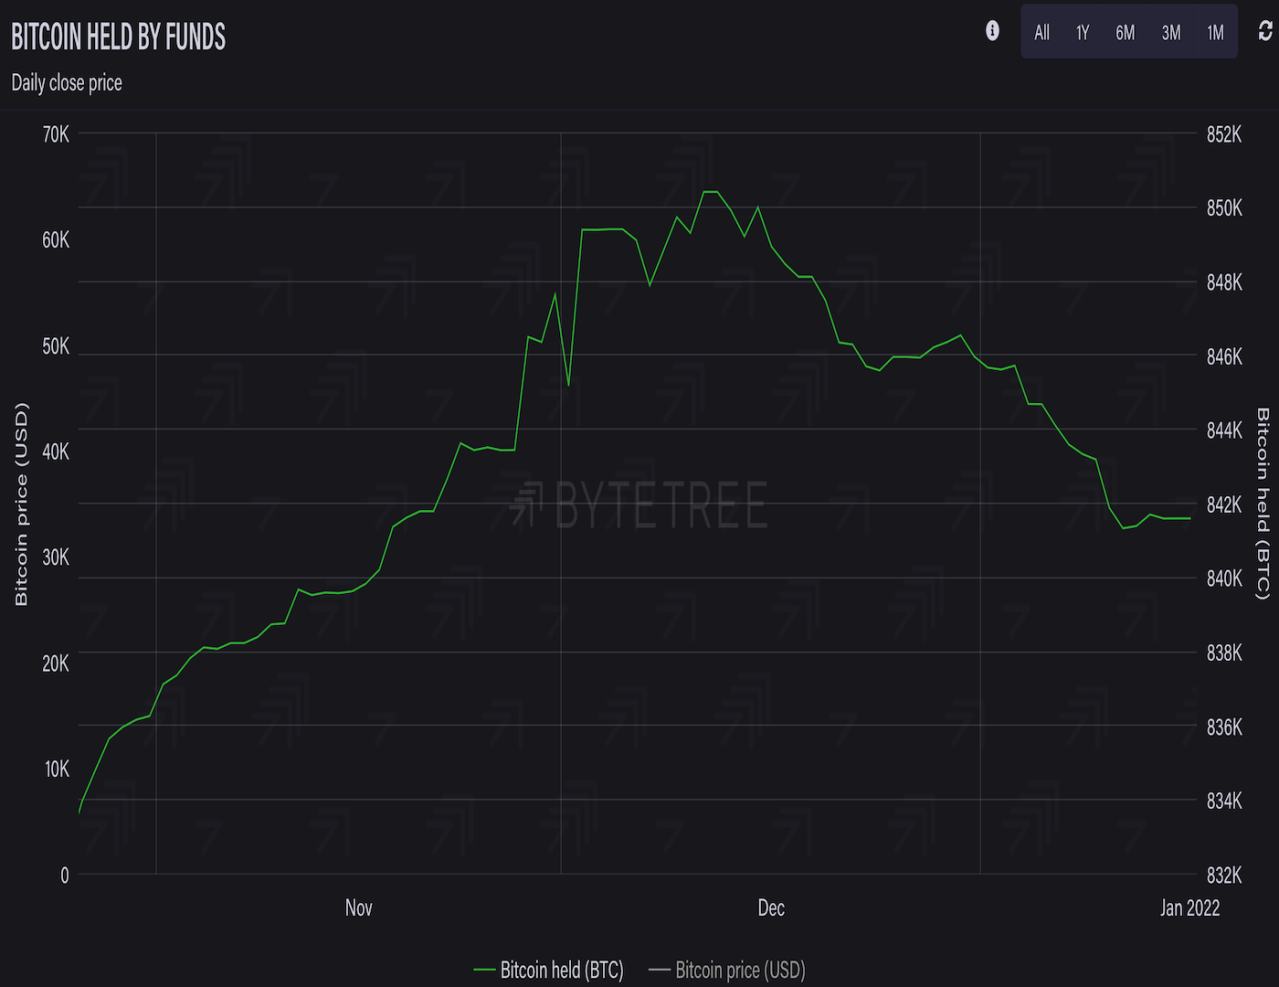Click the Dec label on the x-axis
Image resolution: width=1279 pixels, height=987 pixels.
[x=770, y=908]
